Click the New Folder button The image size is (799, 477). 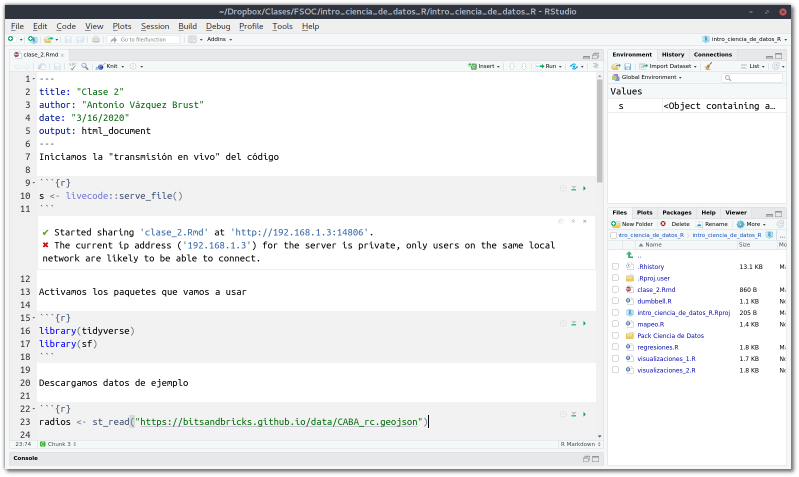[632, 224]
